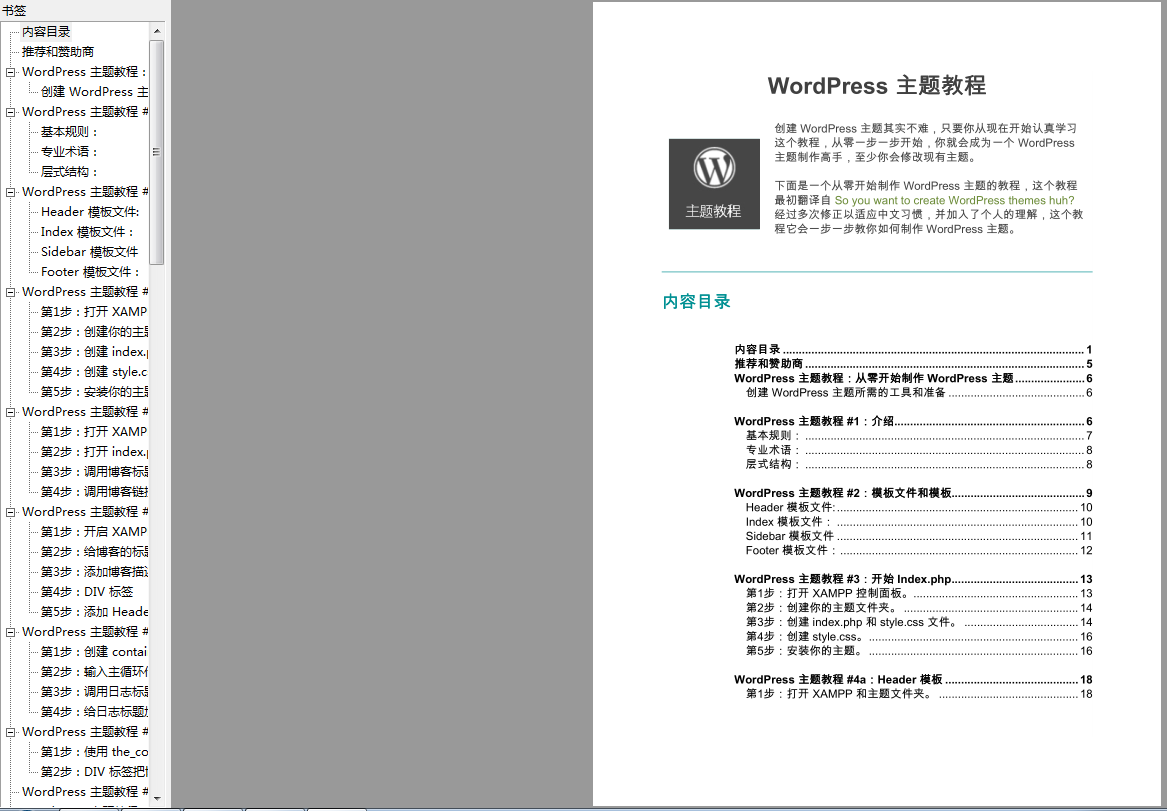The height and width of the screenshot is (811, 1167).
Task: Select bookmark '第4步：调用博客链'
Action: coord(95,492)
